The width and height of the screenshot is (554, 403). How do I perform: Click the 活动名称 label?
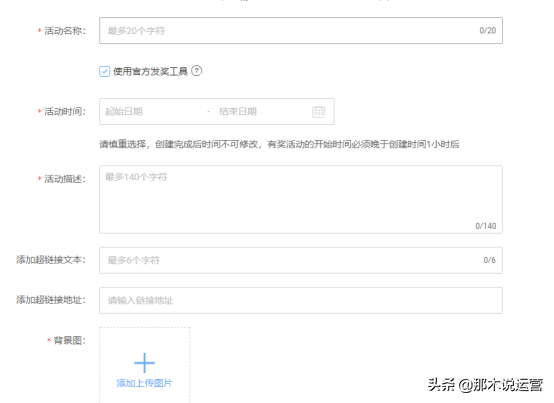(x=65, y=31)
